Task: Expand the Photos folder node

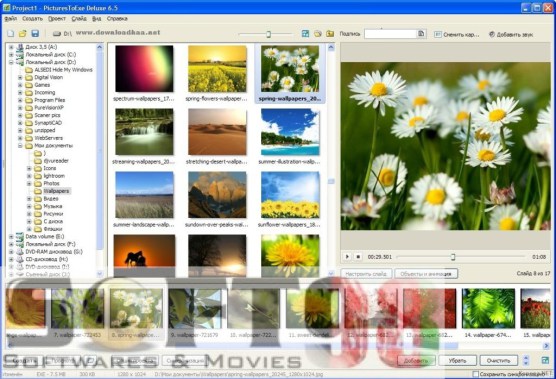Action: tap(29, 184)
